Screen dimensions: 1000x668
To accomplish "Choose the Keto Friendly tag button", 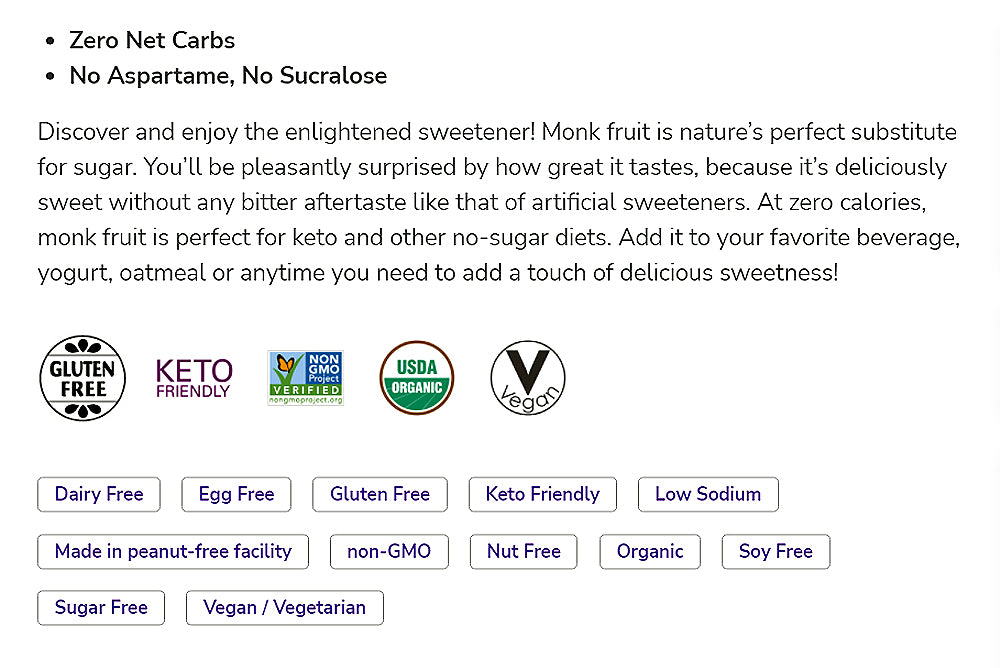I will tap(543, 494).
